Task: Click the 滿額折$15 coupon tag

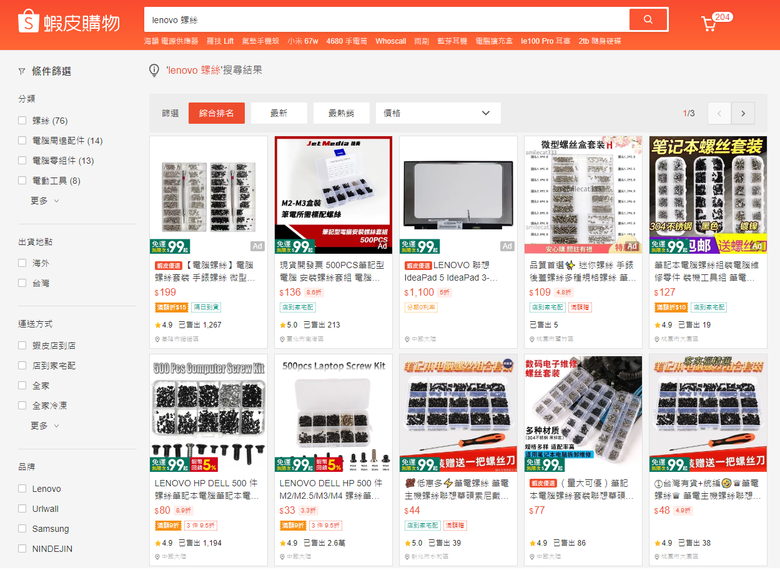Action: (171, 307)
